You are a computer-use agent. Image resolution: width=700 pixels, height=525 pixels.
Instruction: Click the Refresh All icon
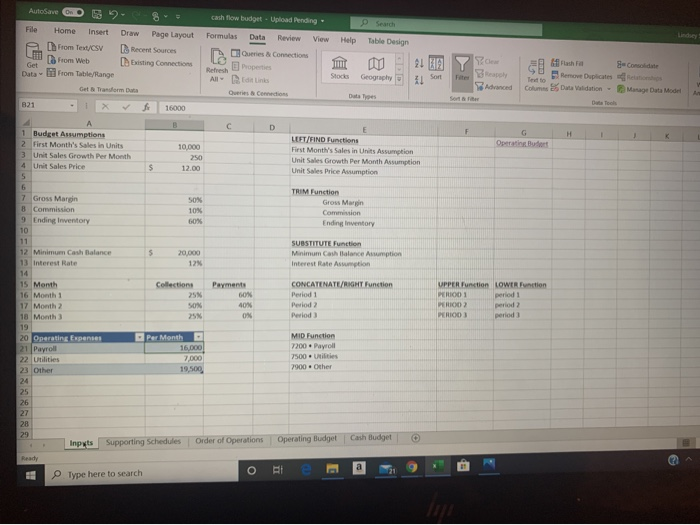(x=217, y=58)
